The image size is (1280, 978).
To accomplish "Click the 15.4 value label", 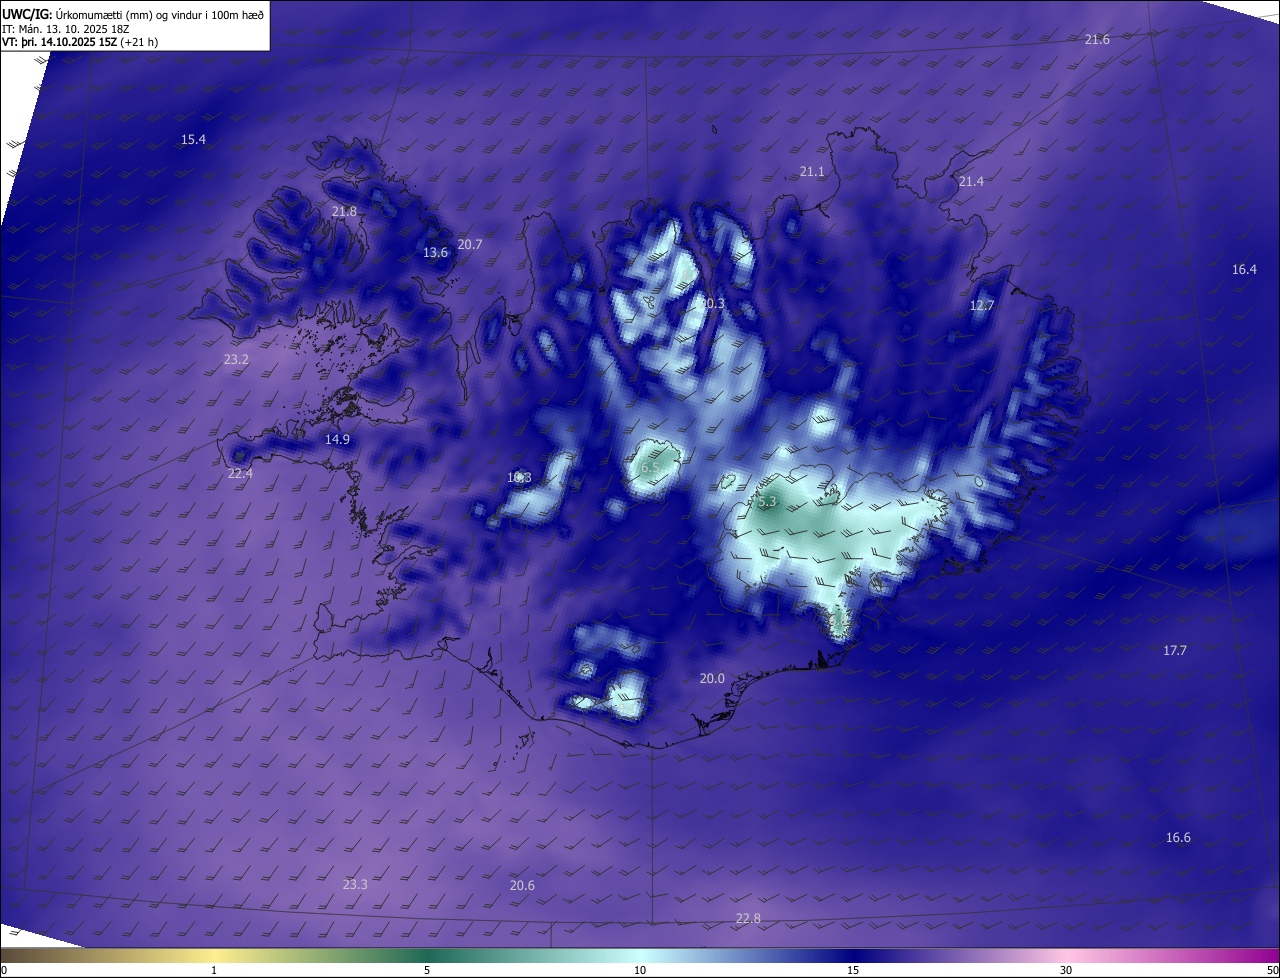I will point(193,140).
